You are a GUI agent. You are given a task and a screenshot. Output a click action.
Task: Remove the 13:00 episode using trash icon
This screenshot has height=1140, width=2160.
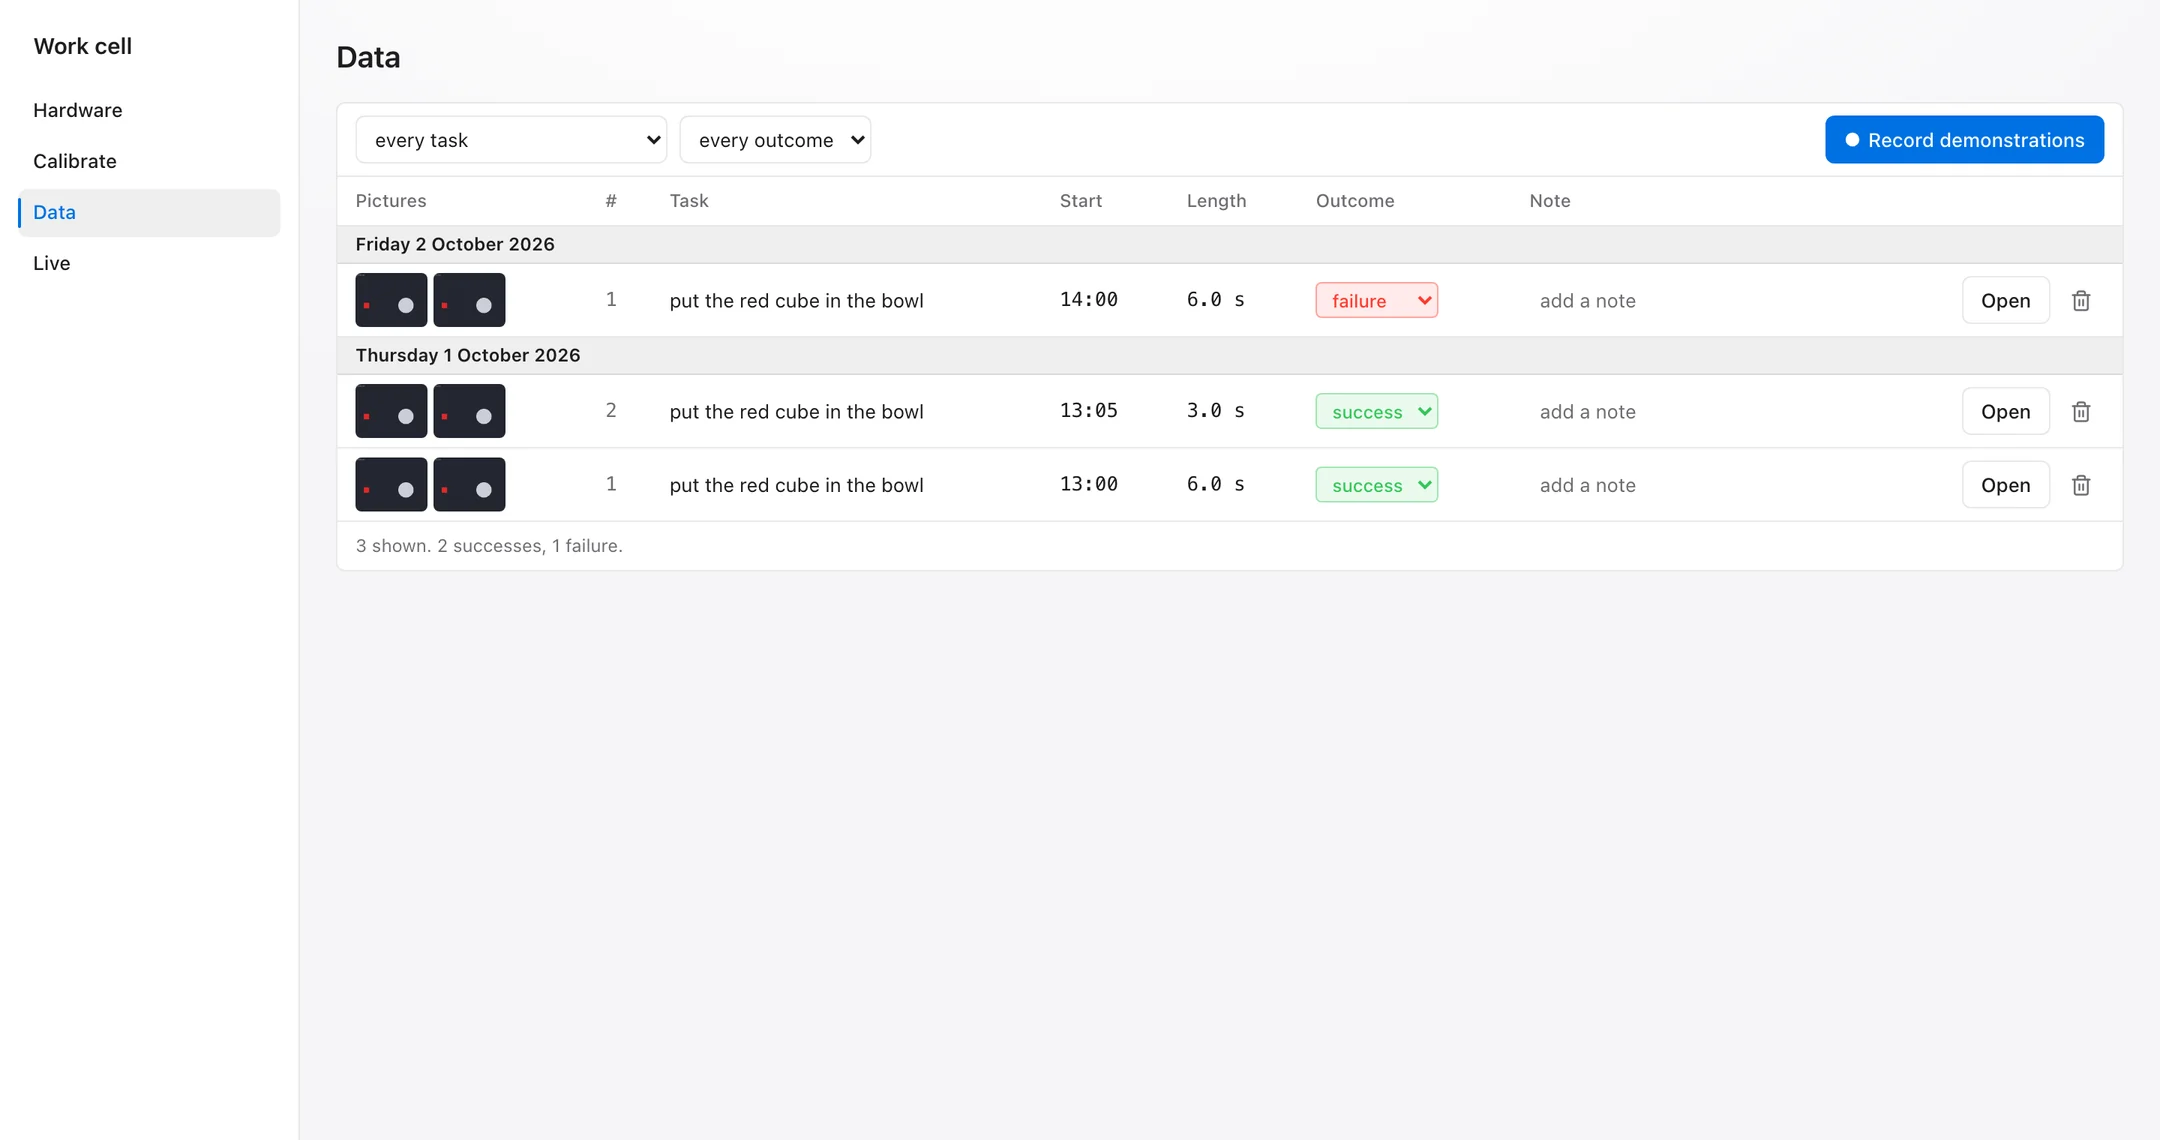(x=2081, y=485)
